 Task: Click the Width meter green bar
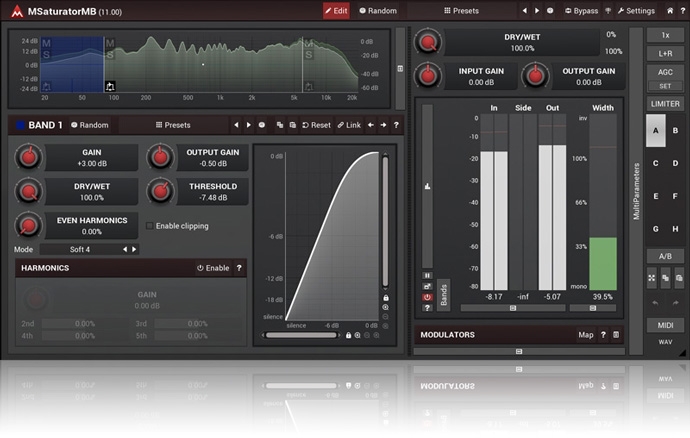point(603,262)
